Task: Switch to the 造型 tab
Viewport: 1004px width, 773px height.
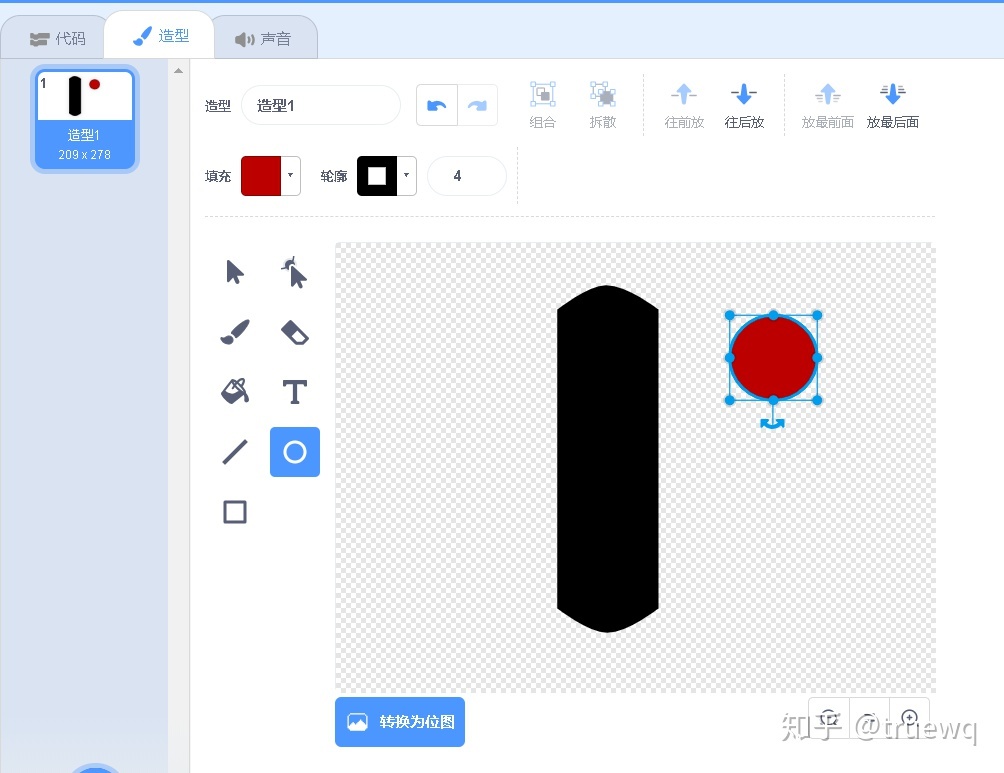Action: click(160, 35)
